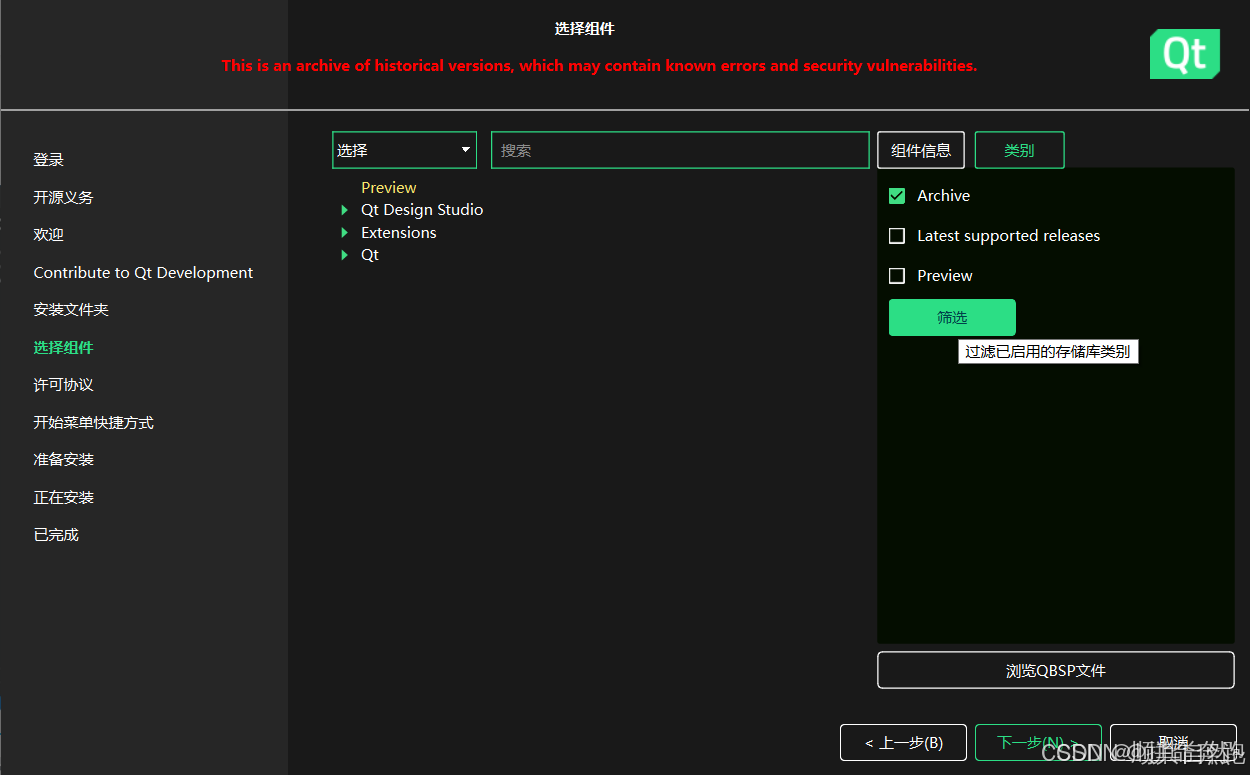Image resolution: width=1250 pixels, height=775 pixels.
Task: Click the 筛选 filter button
Action: pyautogui.click(x=951, y=317)
